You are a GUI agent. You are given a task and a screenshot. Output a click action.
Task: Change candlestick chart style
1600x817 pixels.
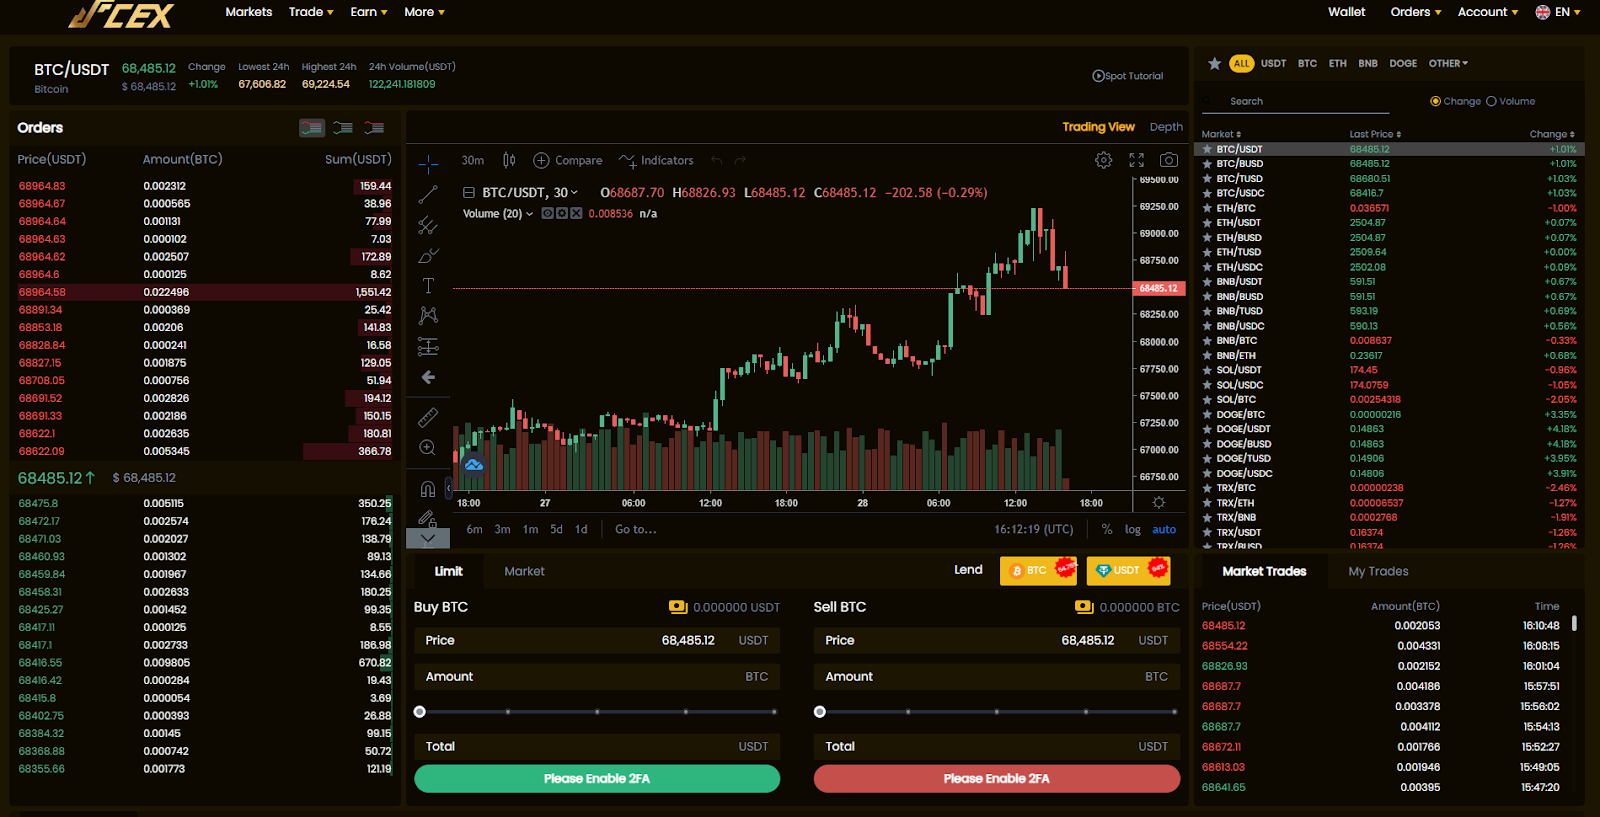pos(509,160)
